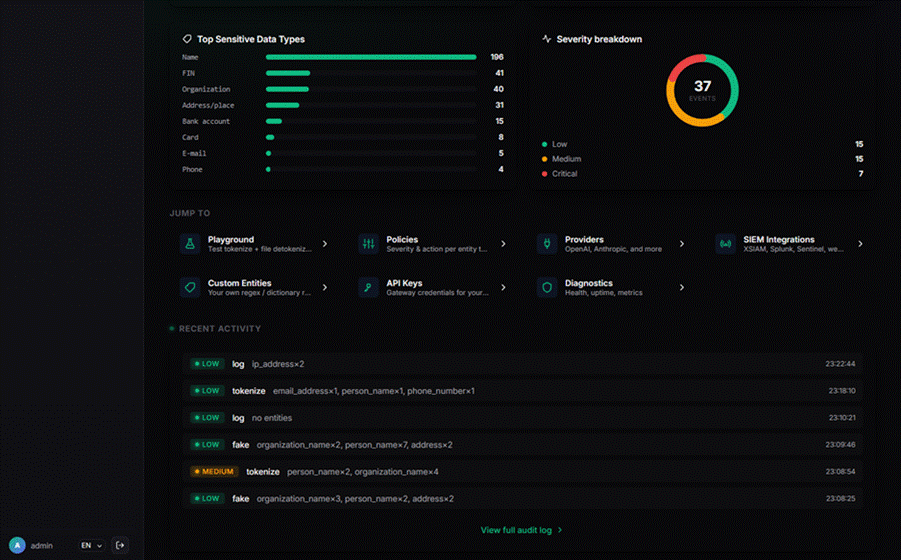Select the fake person_name×7 activity row
Screen dimensions: 901x560
522,445
